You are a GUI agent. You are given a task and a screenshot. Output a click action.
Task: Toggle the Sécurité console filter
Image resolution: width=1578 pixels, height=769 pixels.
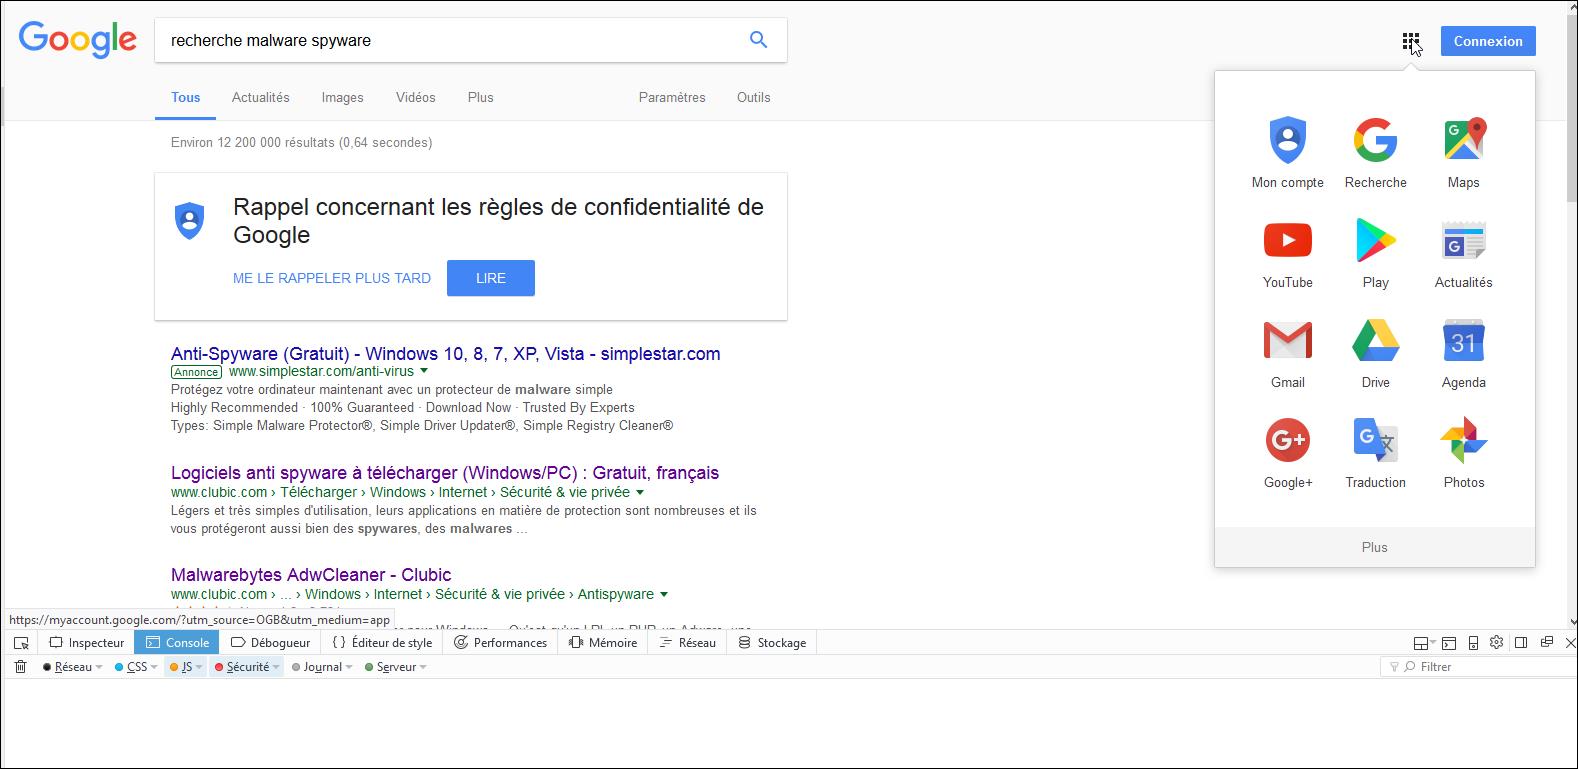coord(247,667)
